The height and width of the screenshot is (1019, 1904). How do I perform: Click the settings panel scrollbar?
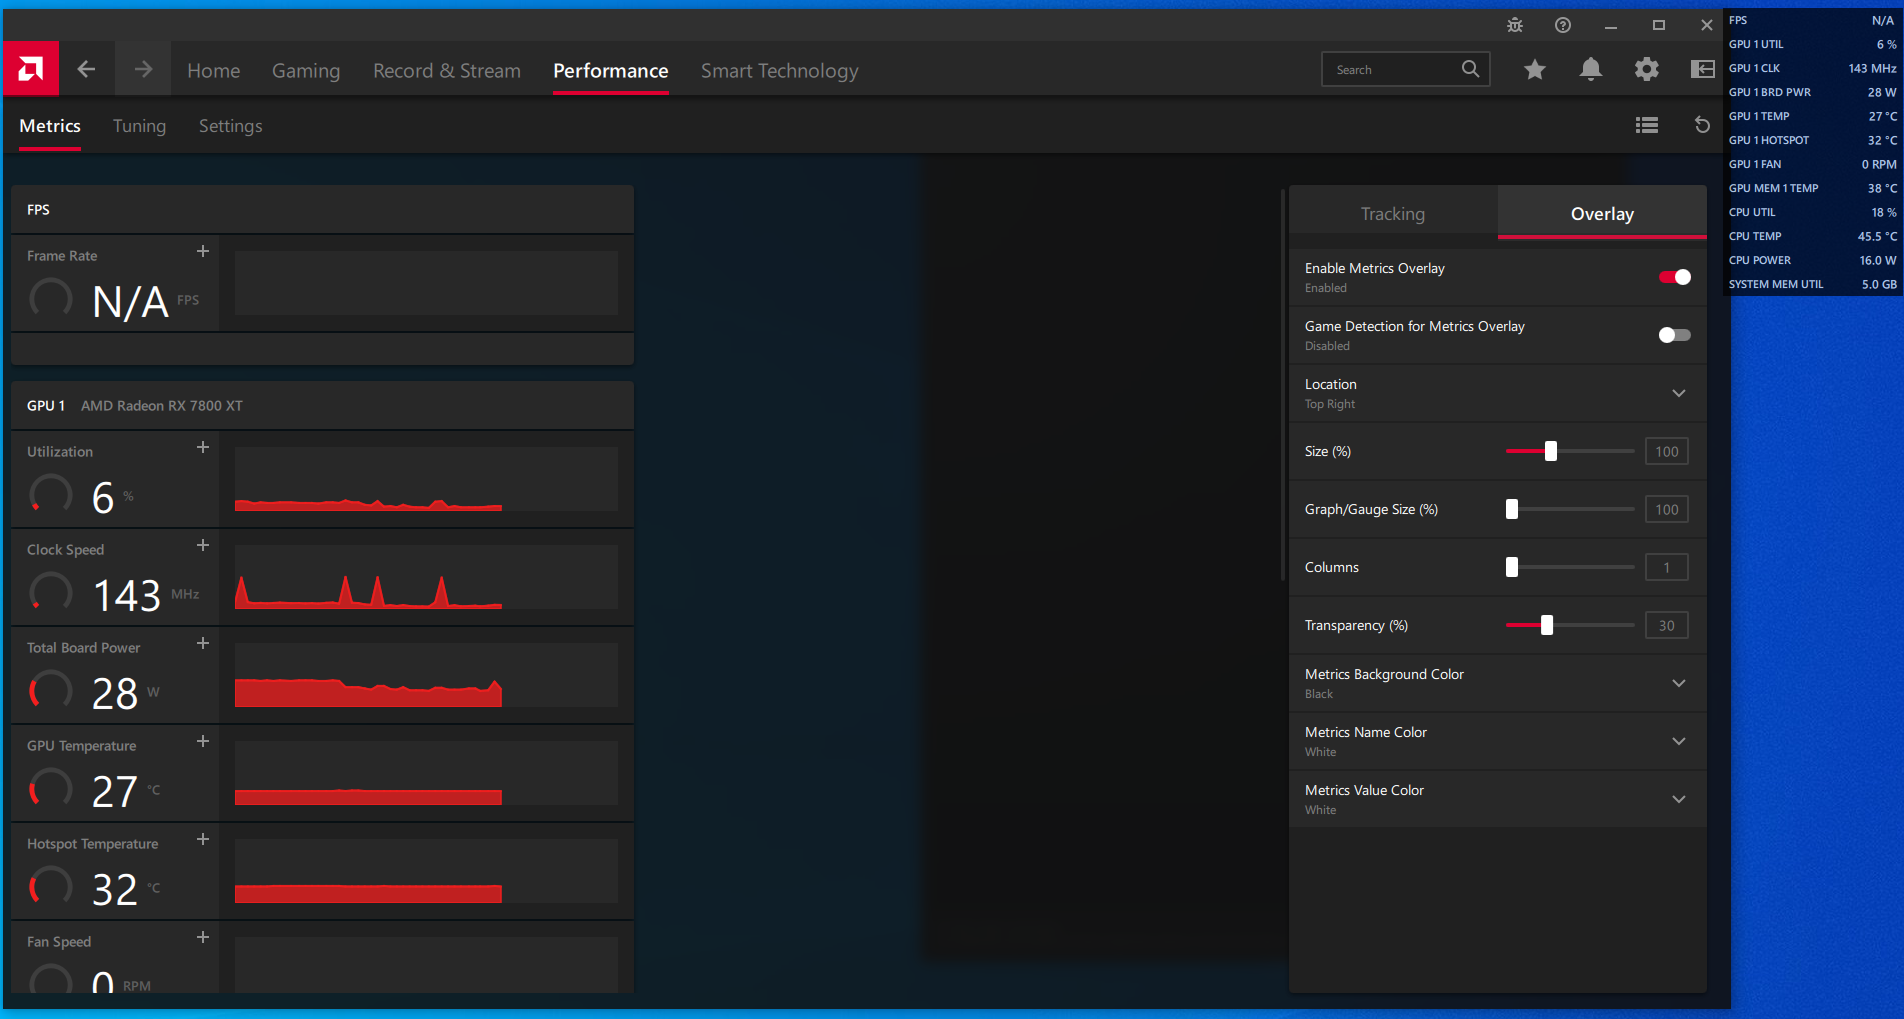click(1282, 384)
